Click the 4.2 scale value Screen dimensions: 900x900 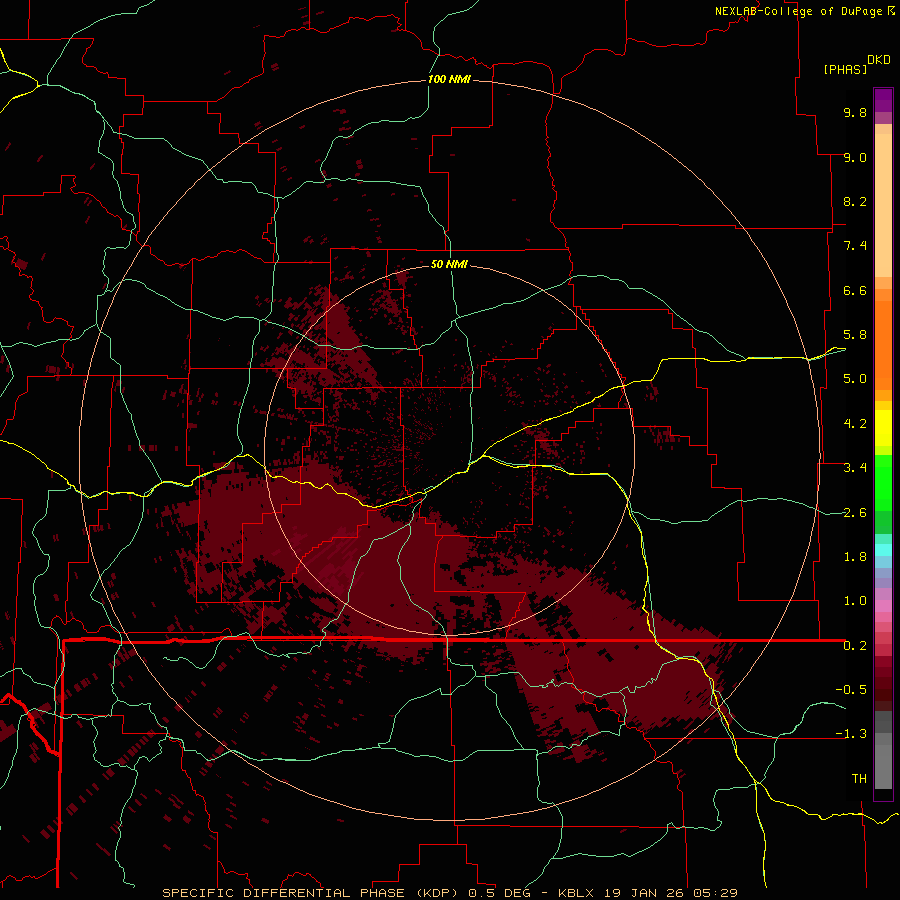click(855, 424)
